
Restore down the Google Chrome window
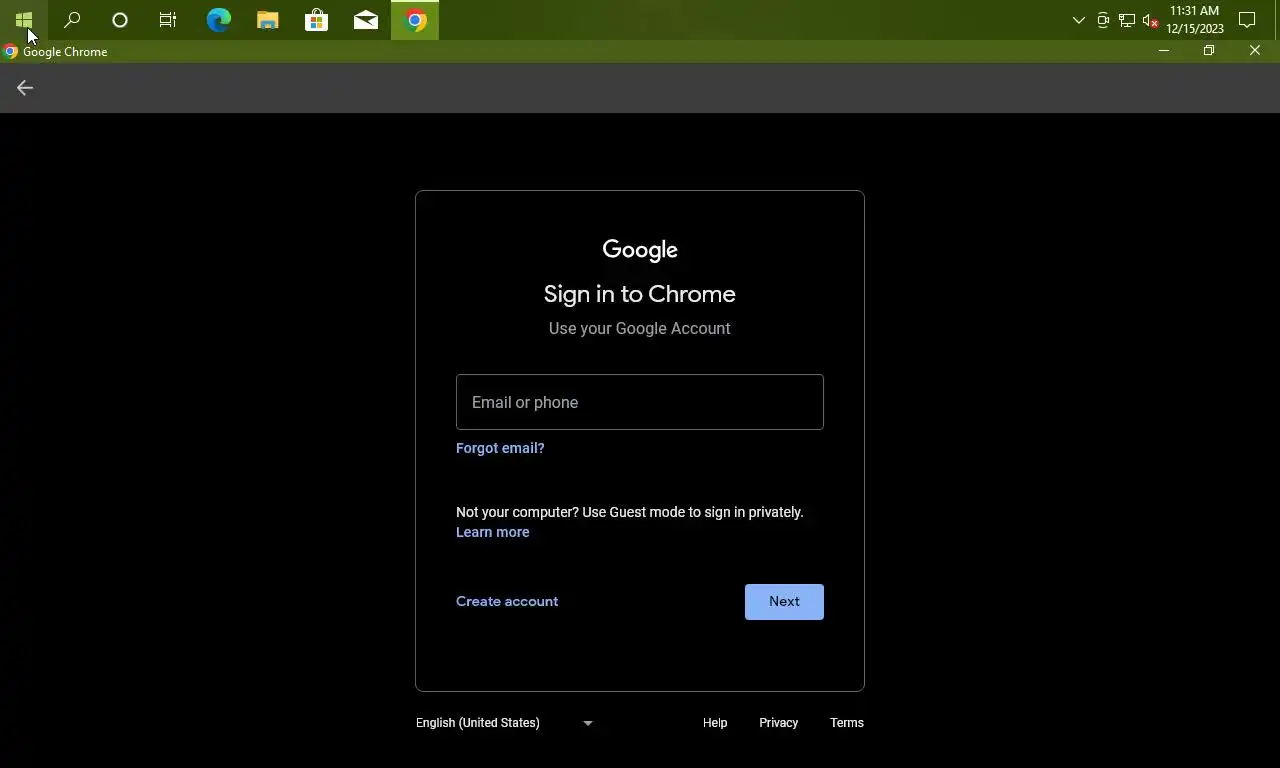tap(1209, 51)
